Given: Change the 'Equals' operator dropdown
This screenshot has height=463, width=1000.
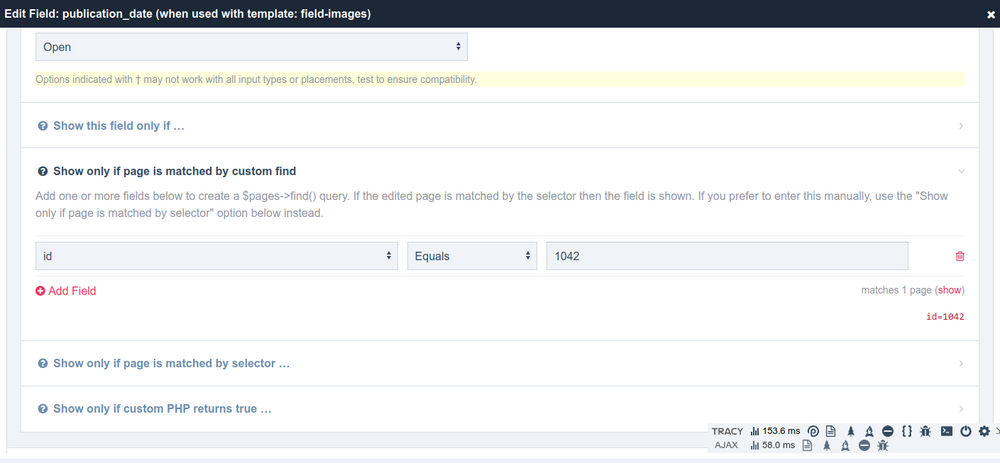Looking at the screenshot, I should (x=472, y=256).
